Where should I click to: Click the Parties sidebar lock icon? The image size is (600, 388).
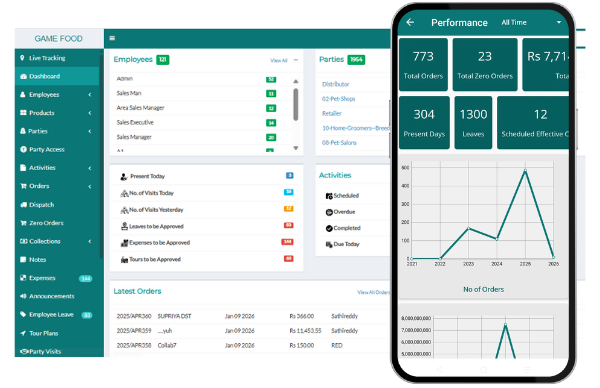tap(23, 131)
